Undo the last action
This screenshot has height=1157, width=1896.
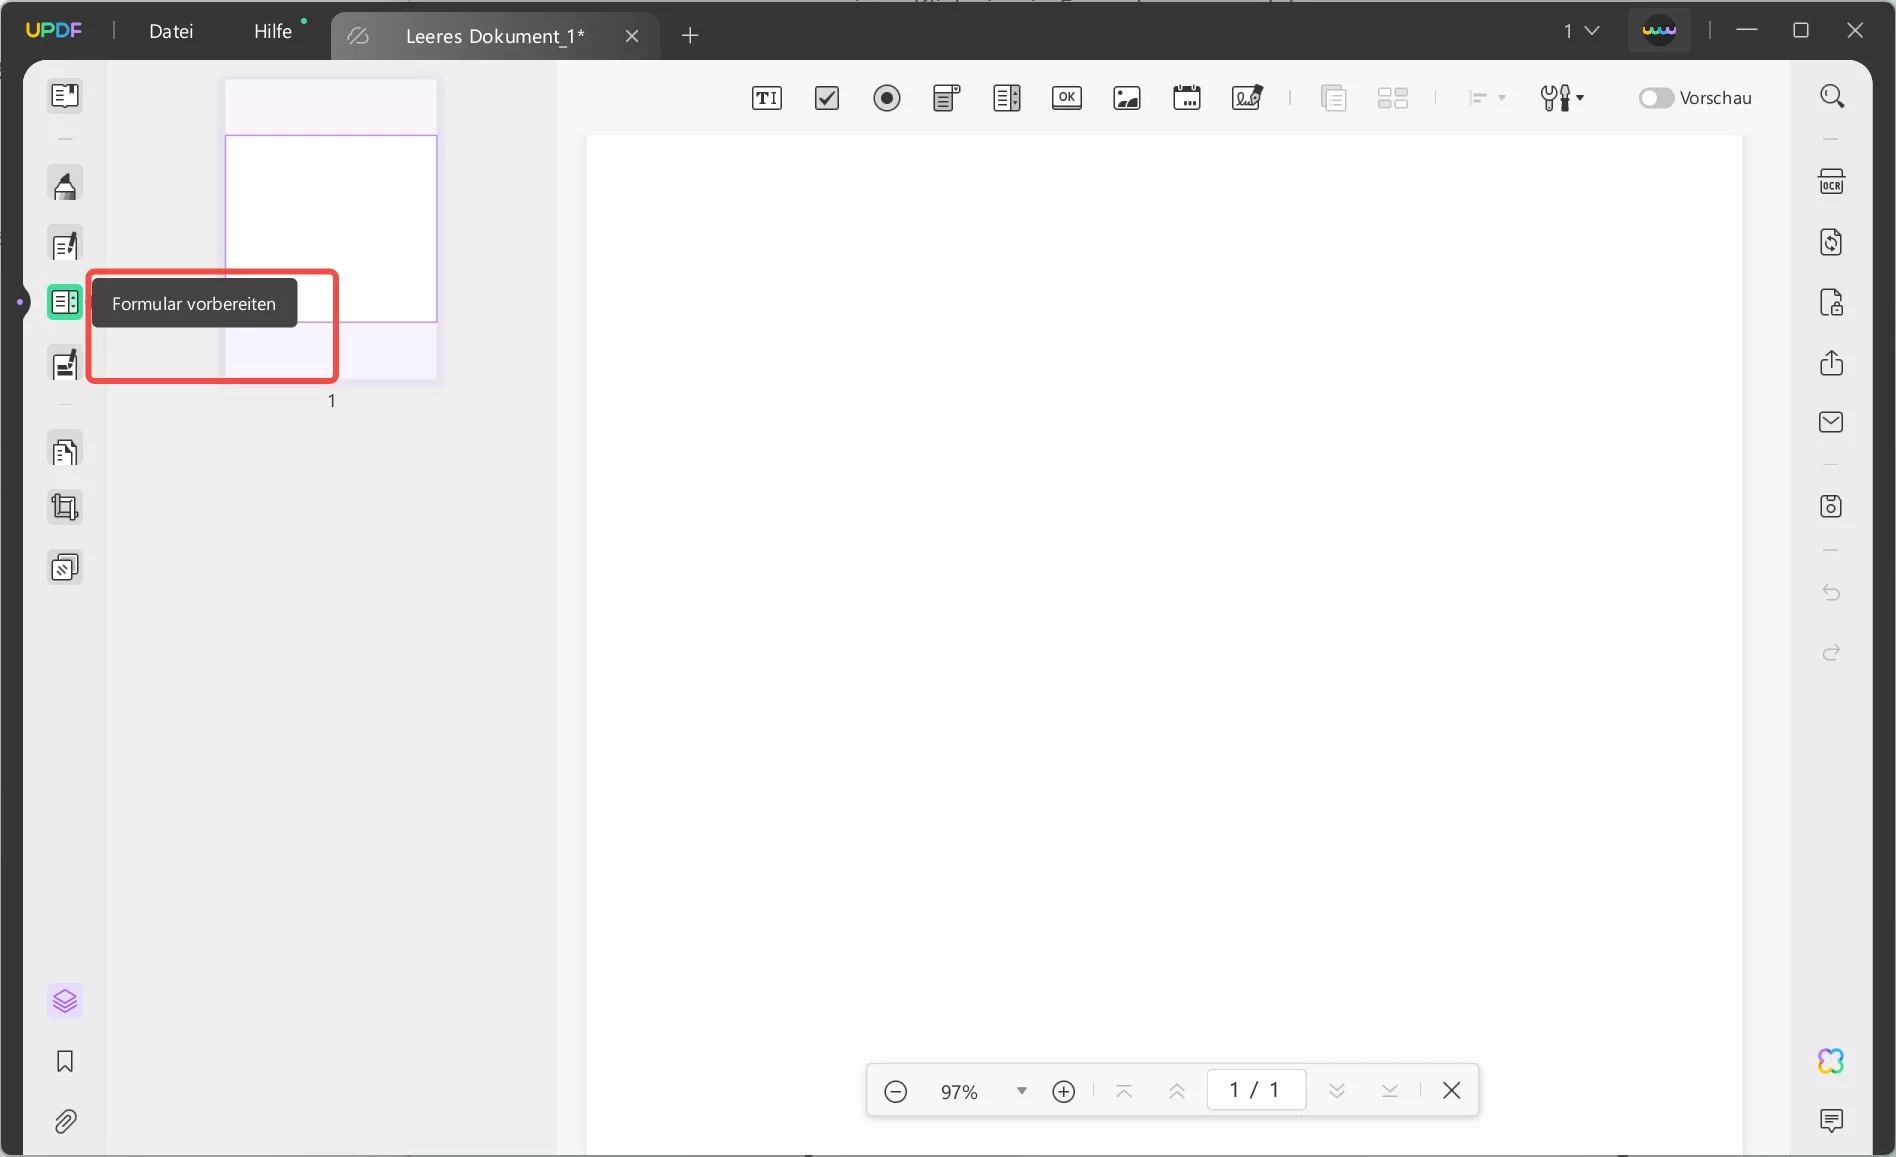(1831, 593)
